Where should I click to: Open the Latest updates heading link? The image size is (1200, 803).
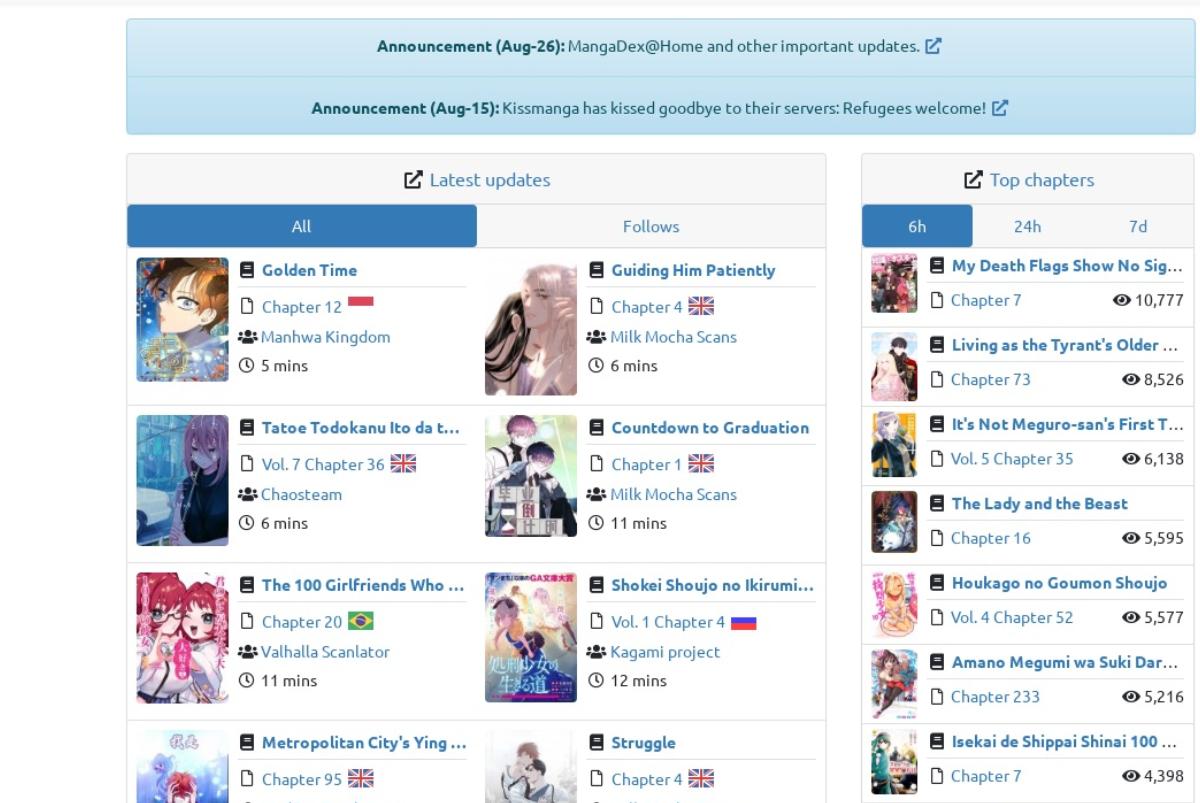pos(490,180)
